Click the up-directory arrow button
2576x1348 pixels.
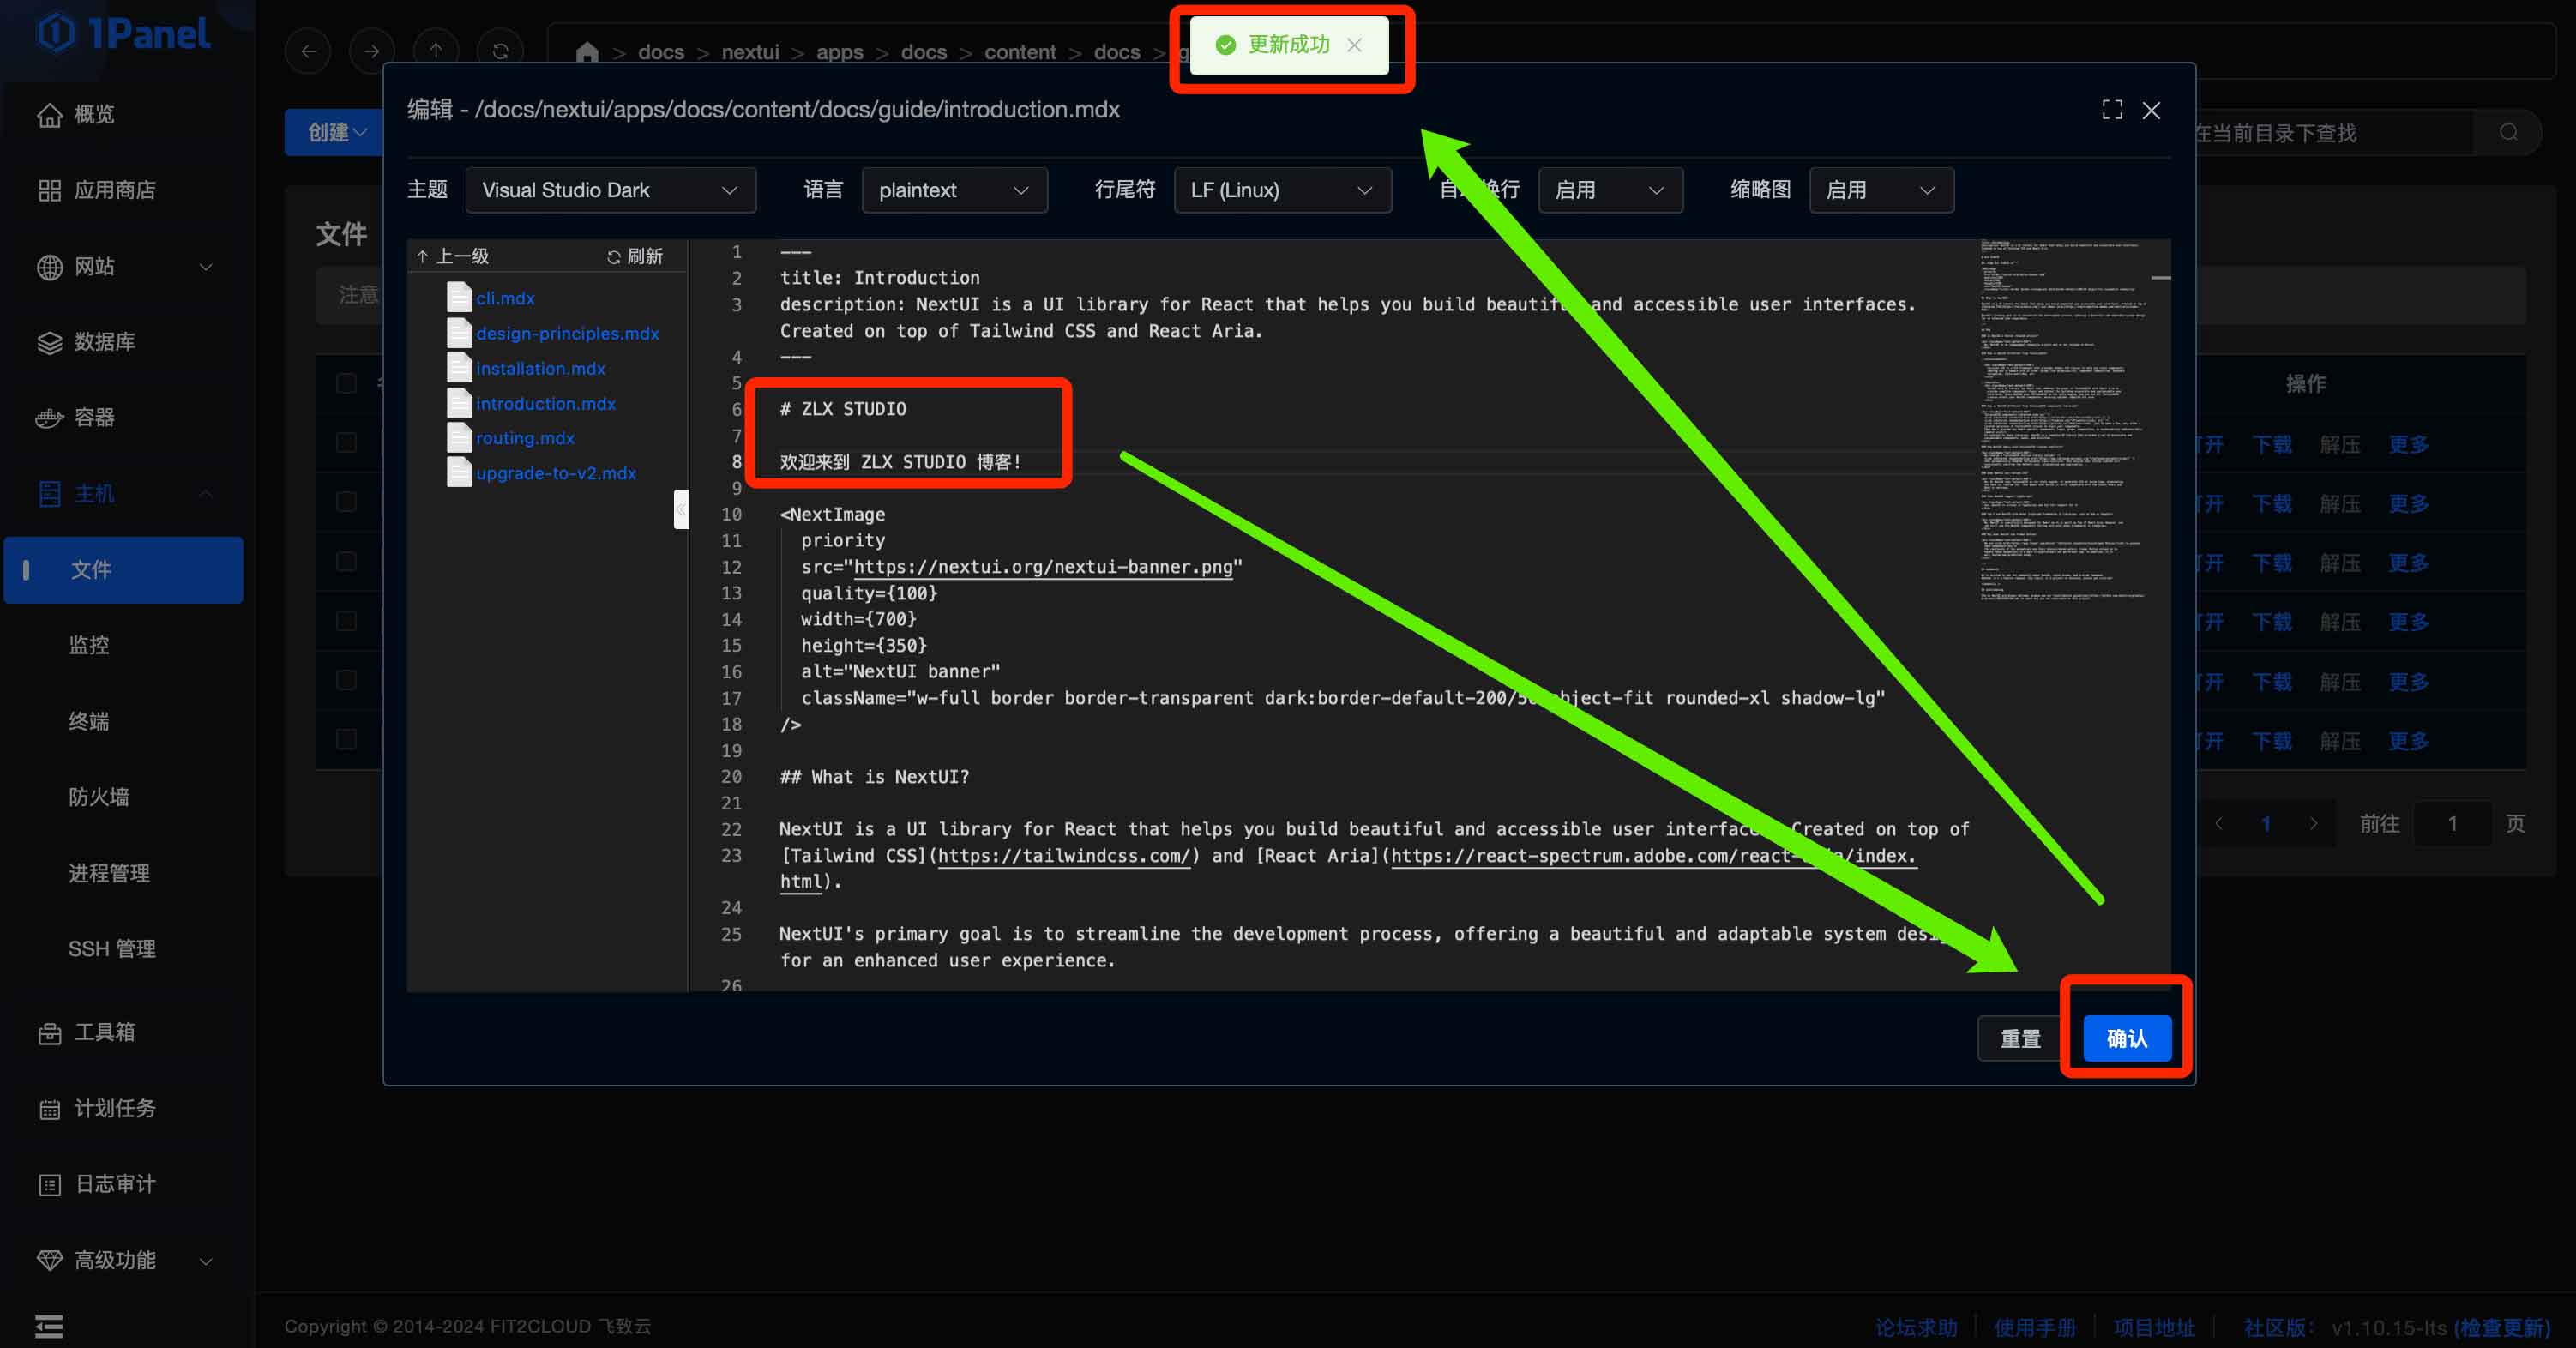(x=436, y=50)
